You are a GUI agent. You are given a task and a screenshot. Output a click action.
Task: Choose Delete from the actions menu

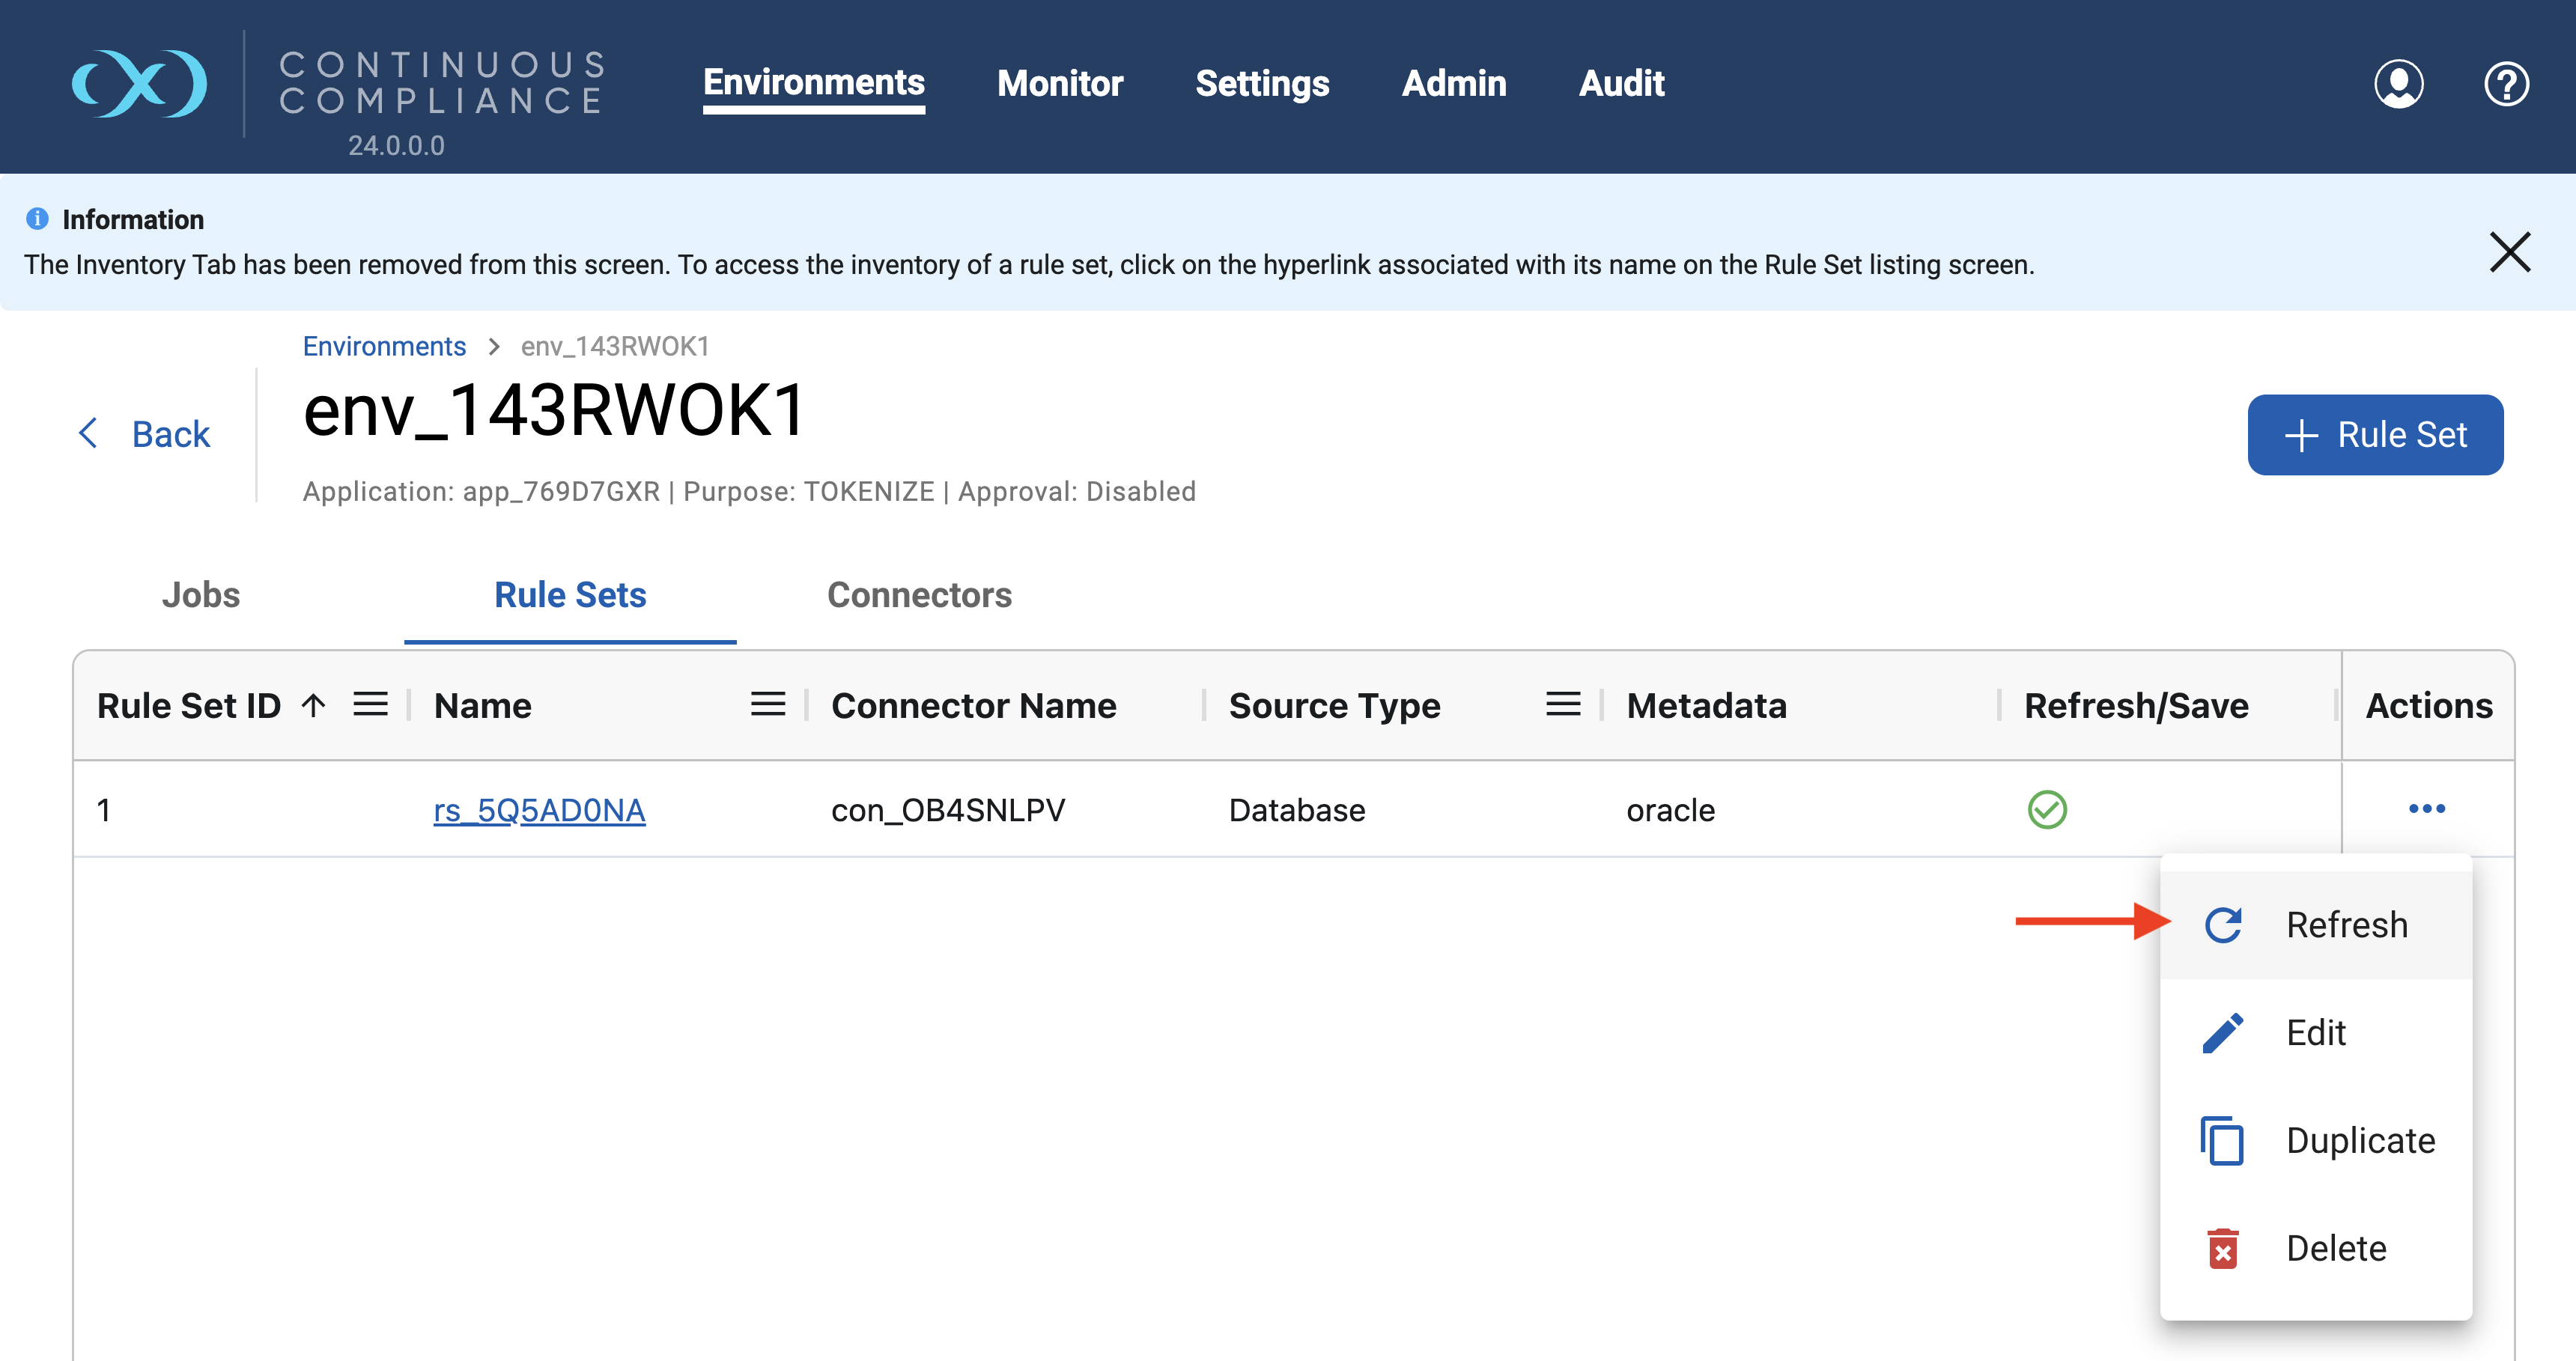(x=2335, y=1249)
